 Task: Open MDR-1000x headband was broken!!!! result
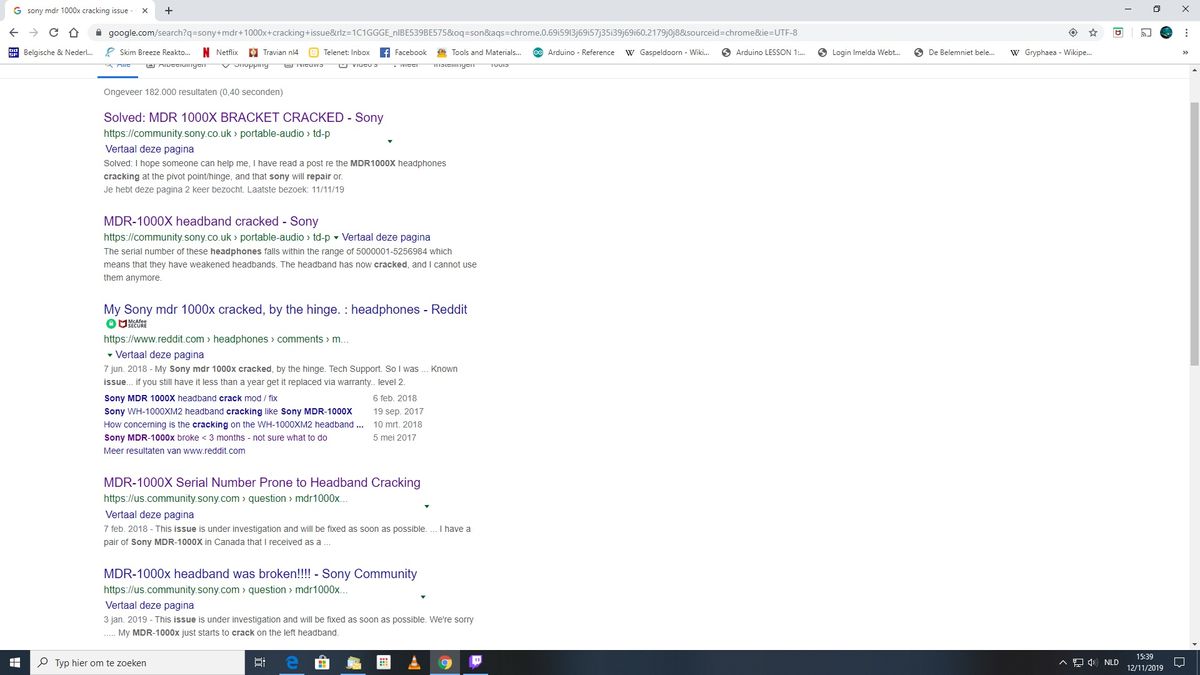pos(260,573)
